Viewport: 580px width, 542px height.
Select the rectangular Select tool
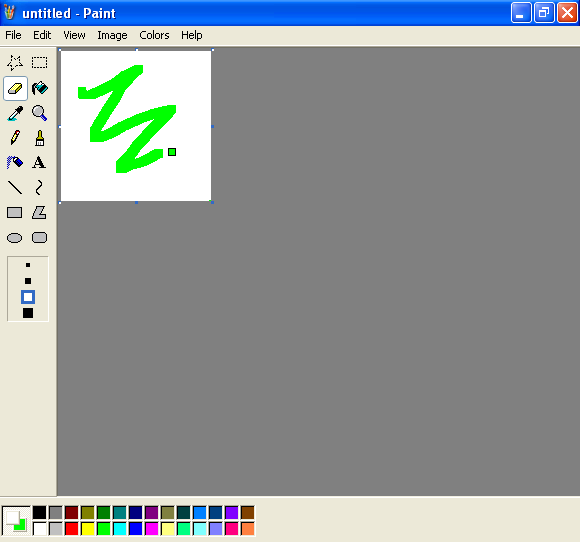click(39, 63)
